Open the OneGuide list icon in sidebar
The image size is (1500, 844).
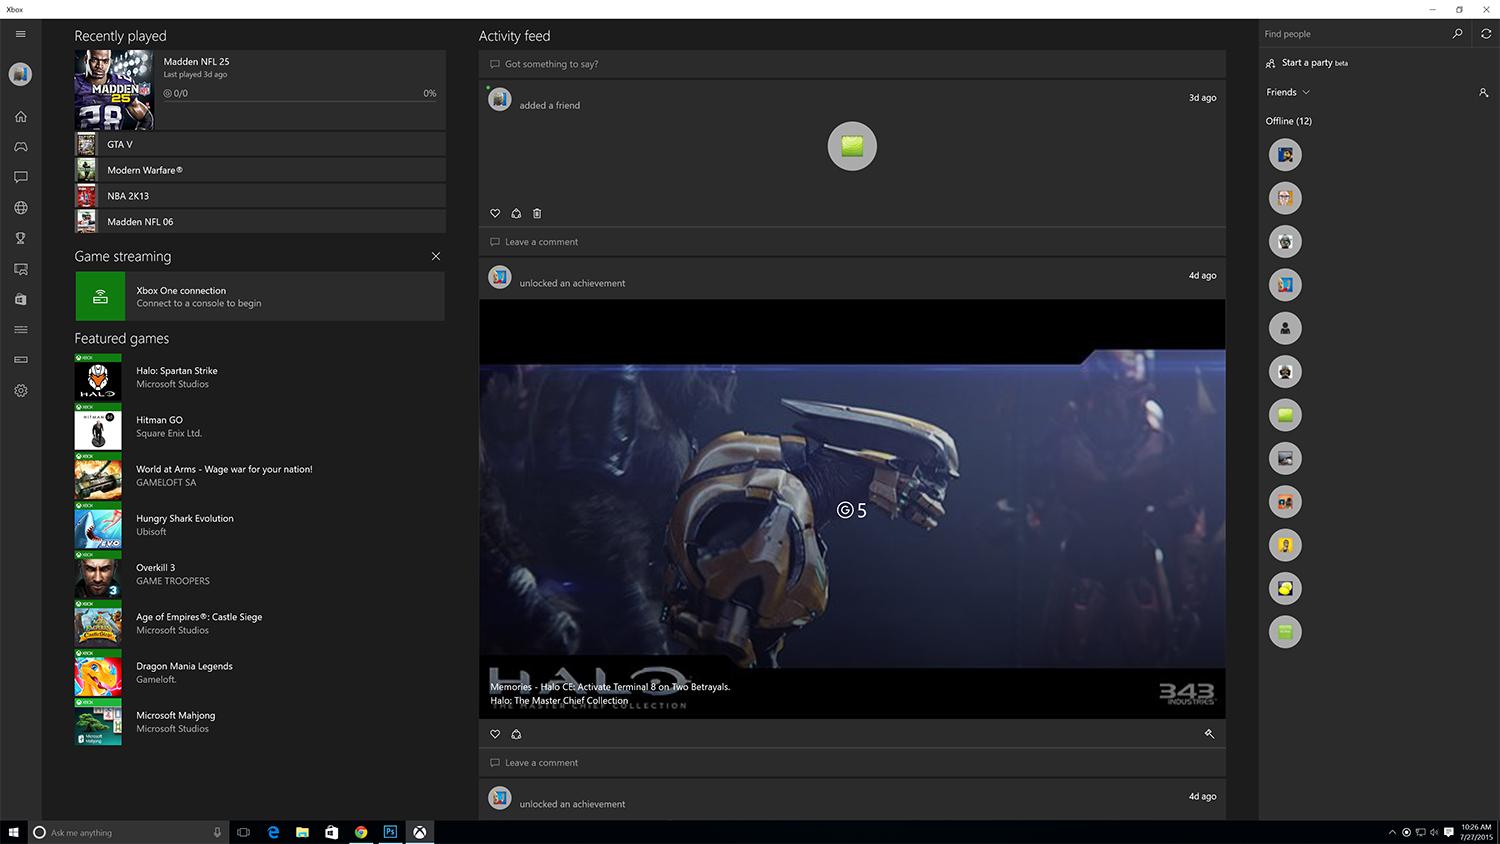20,330
